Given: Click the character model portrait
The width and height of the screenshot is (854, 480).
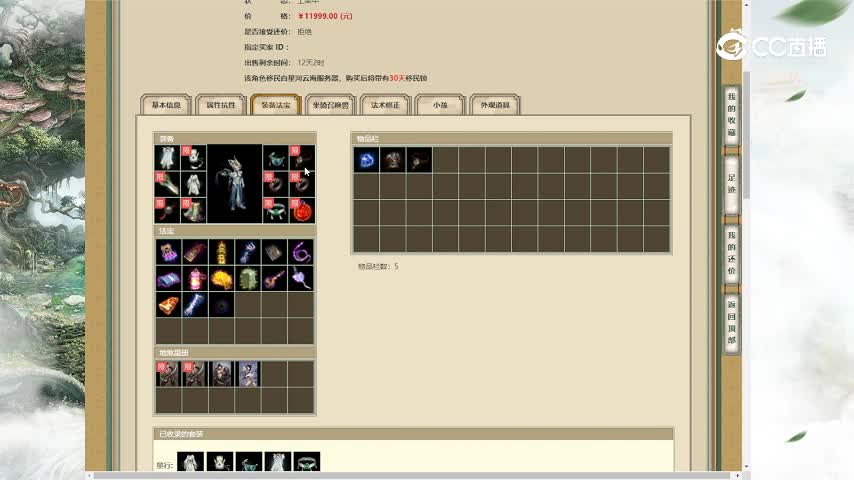Looking at the screenshot, I should (235, 184).
